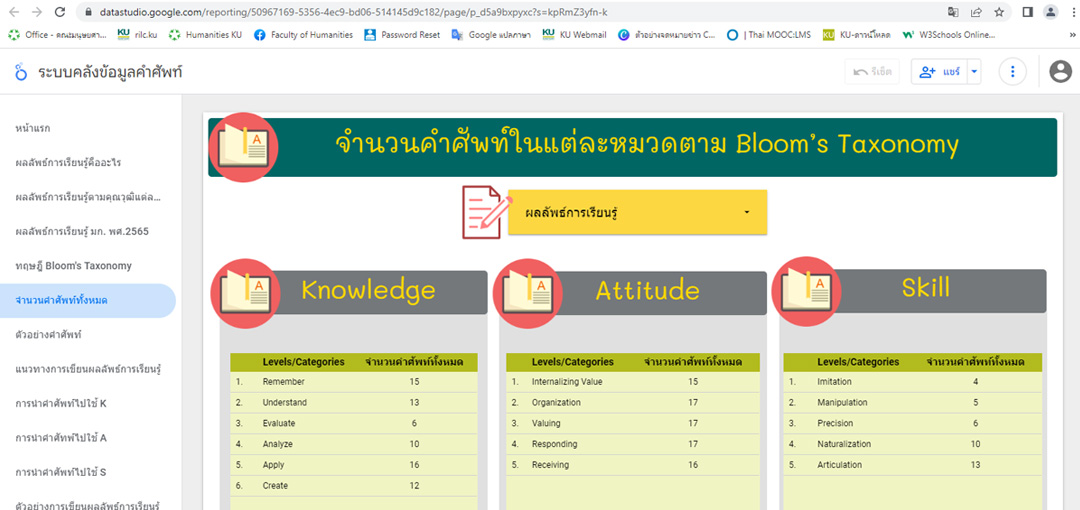This screenshot has width=1080, height=510.
Task: Open the Password Reset bookmark
Action: 402,34
